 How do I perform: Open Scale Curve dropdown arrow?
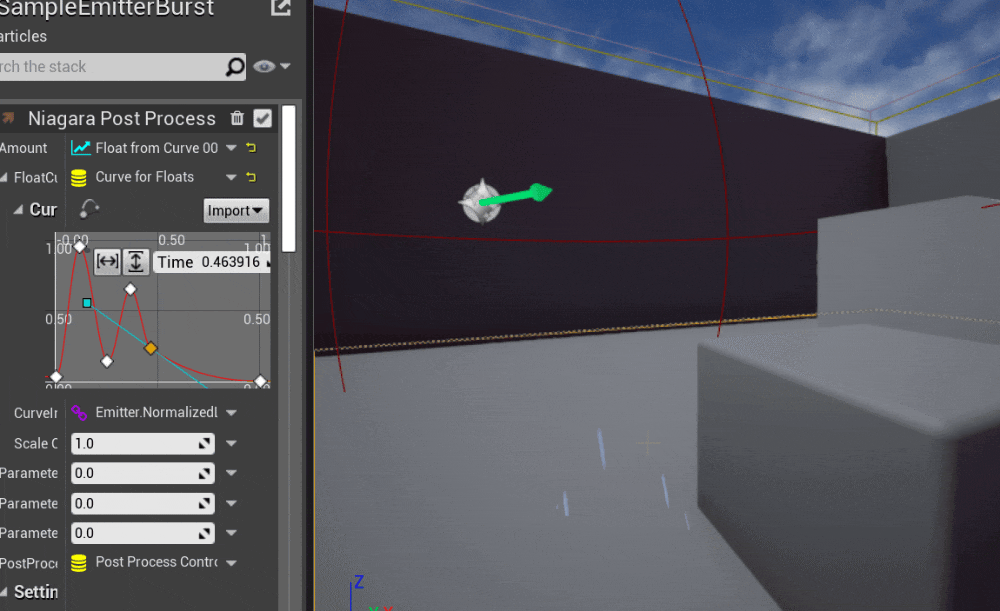pos(232,443)
